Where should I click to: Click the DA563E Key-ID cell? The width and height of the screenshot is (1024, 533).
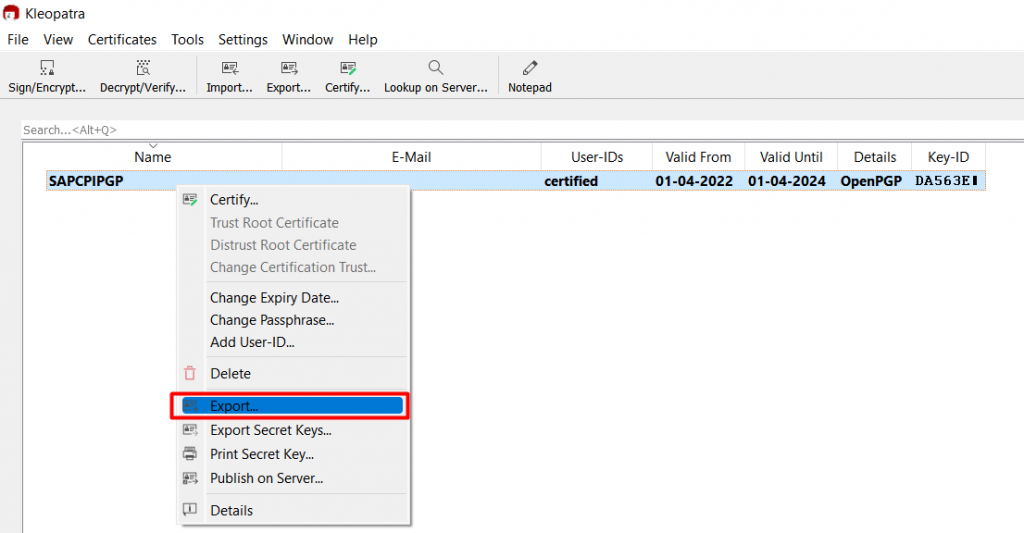click(946, 181)
